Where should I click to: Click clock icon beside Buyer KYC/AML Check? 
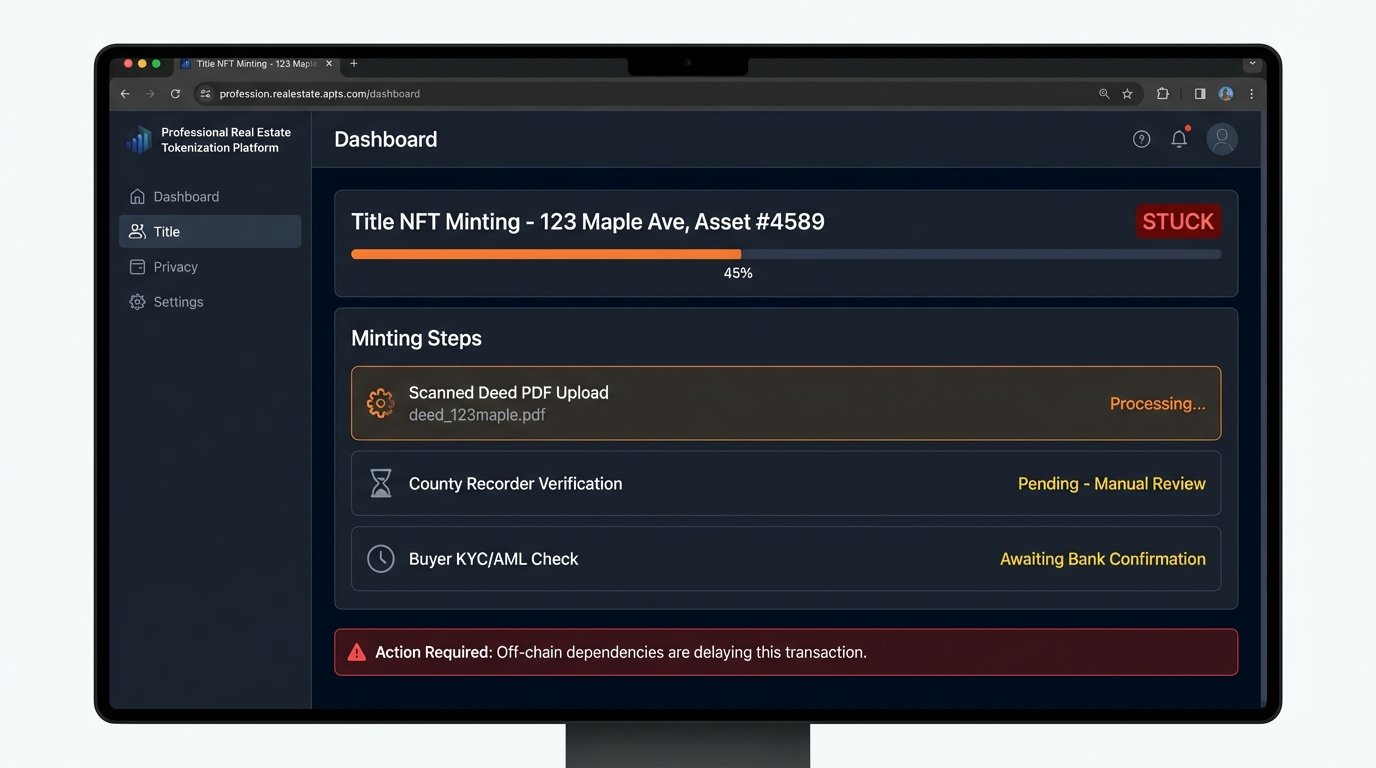[380, 559]
